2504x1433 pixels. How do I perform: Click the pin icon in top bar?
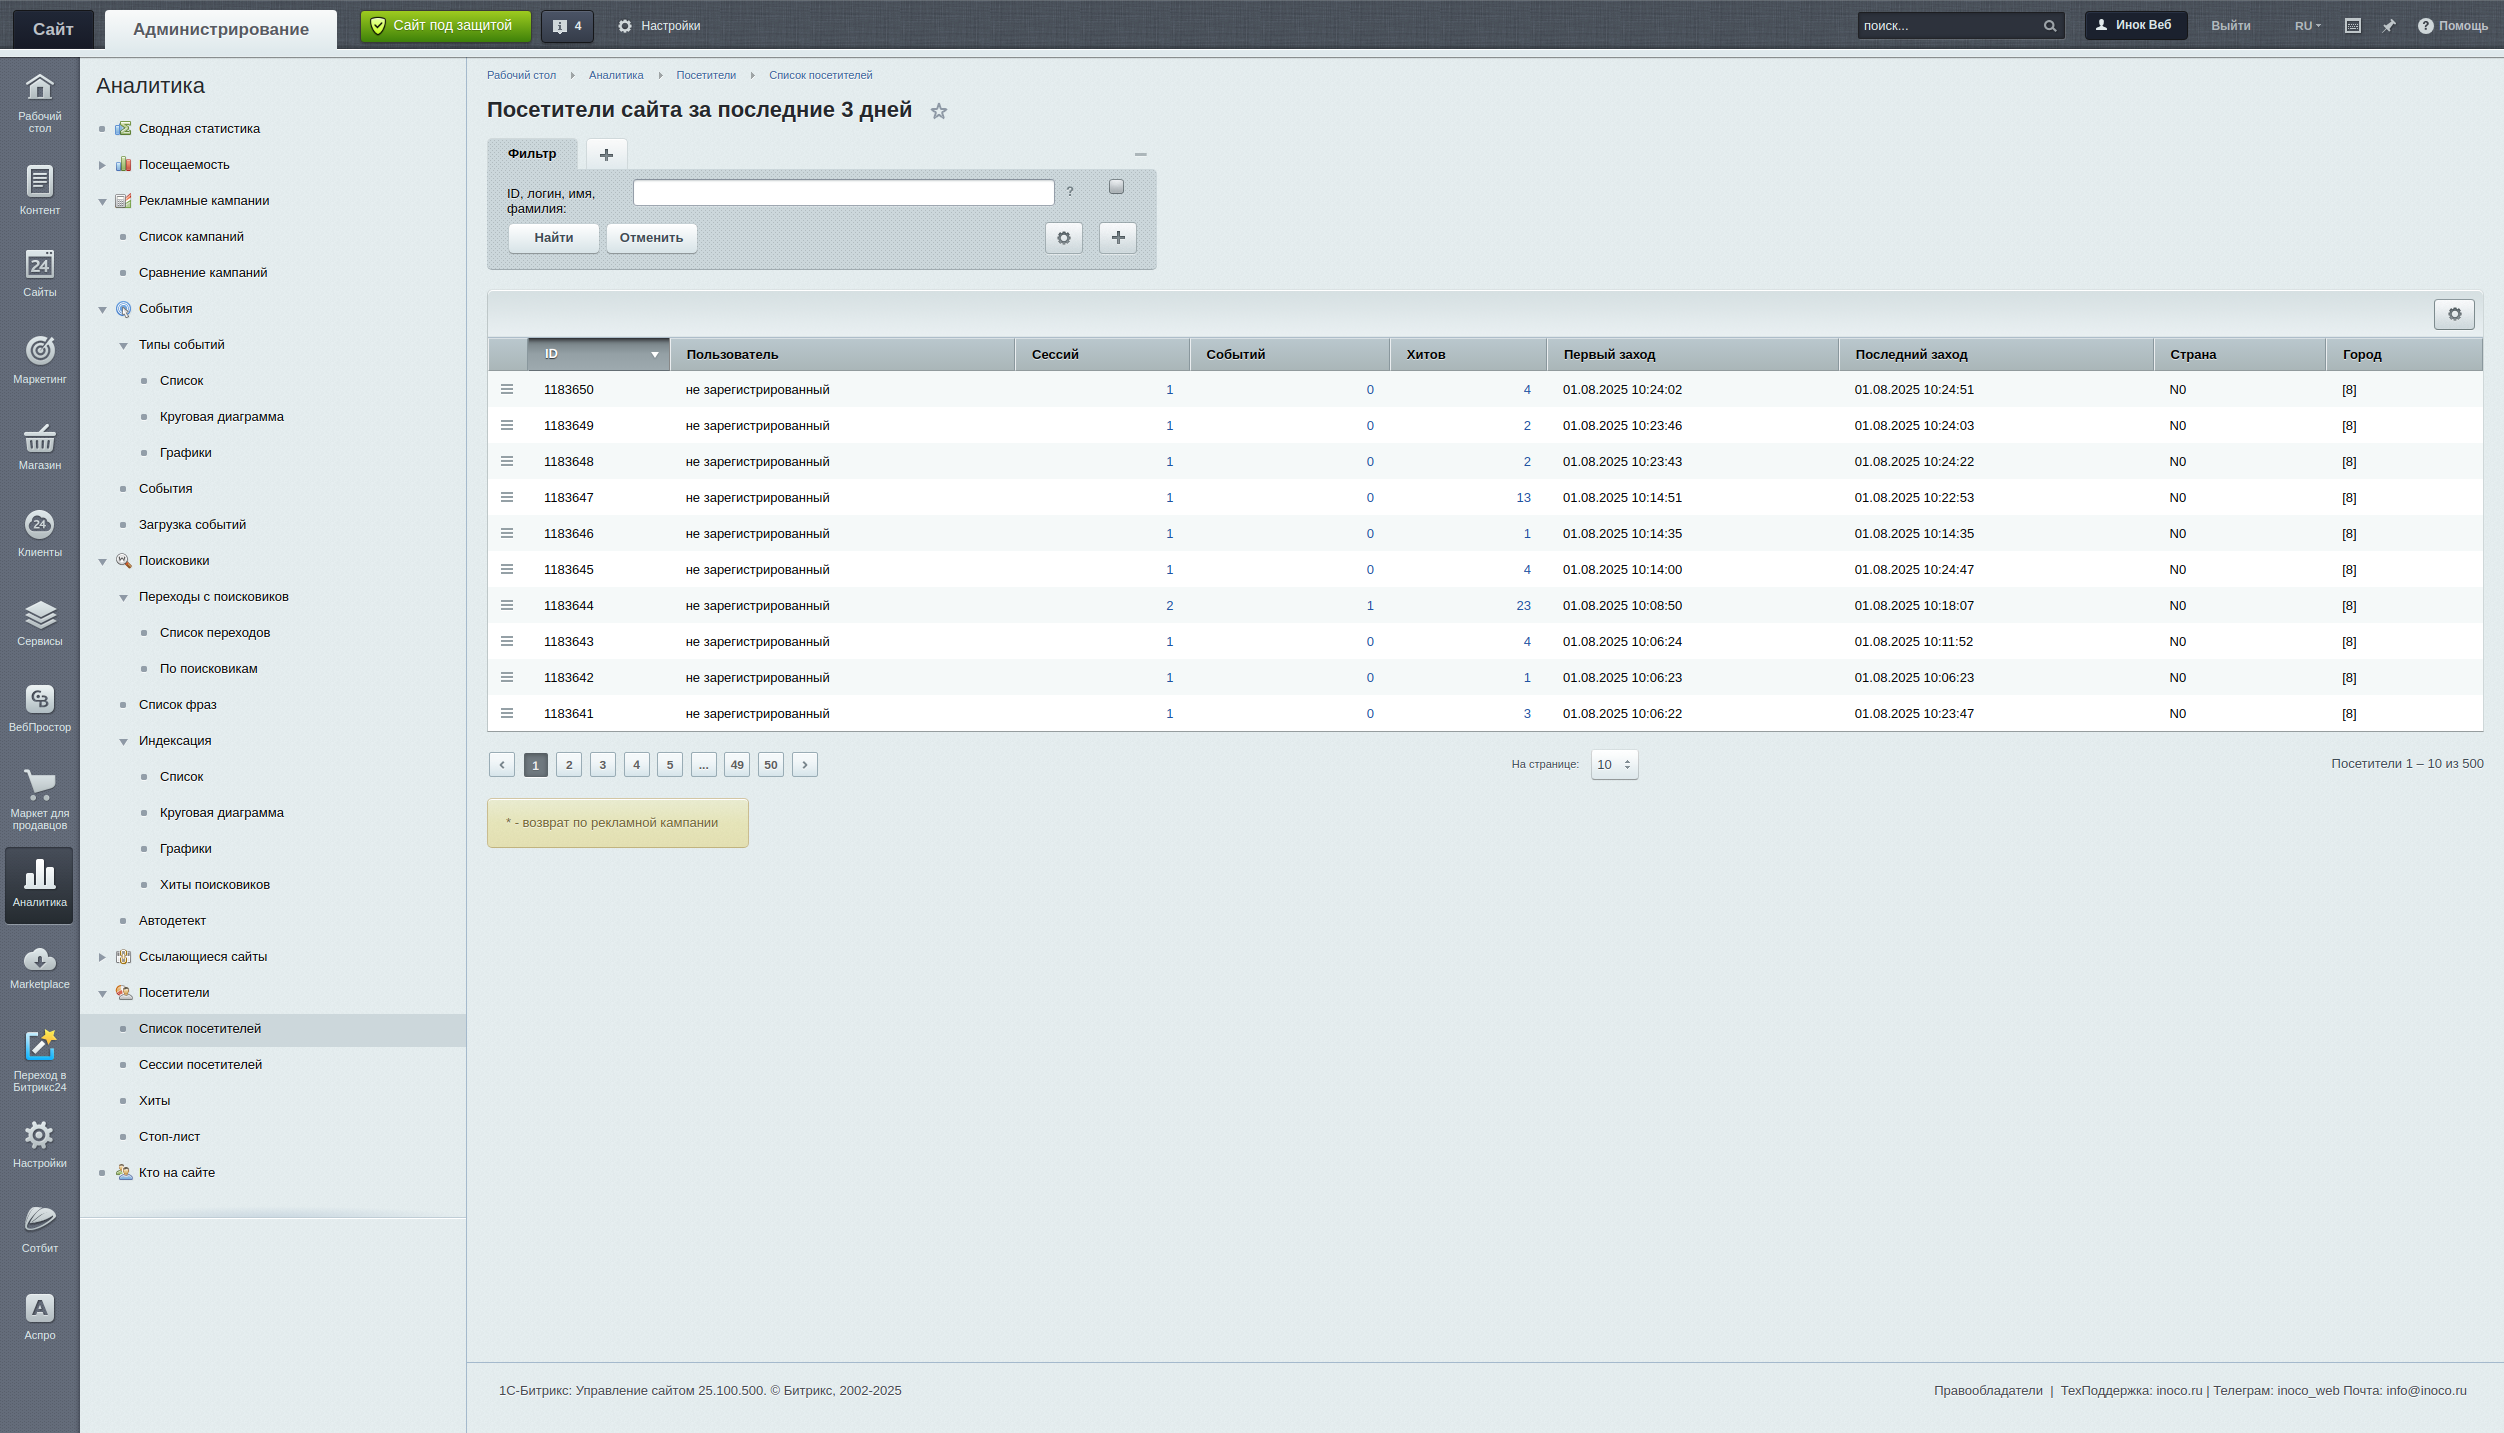click(2389, 26)
